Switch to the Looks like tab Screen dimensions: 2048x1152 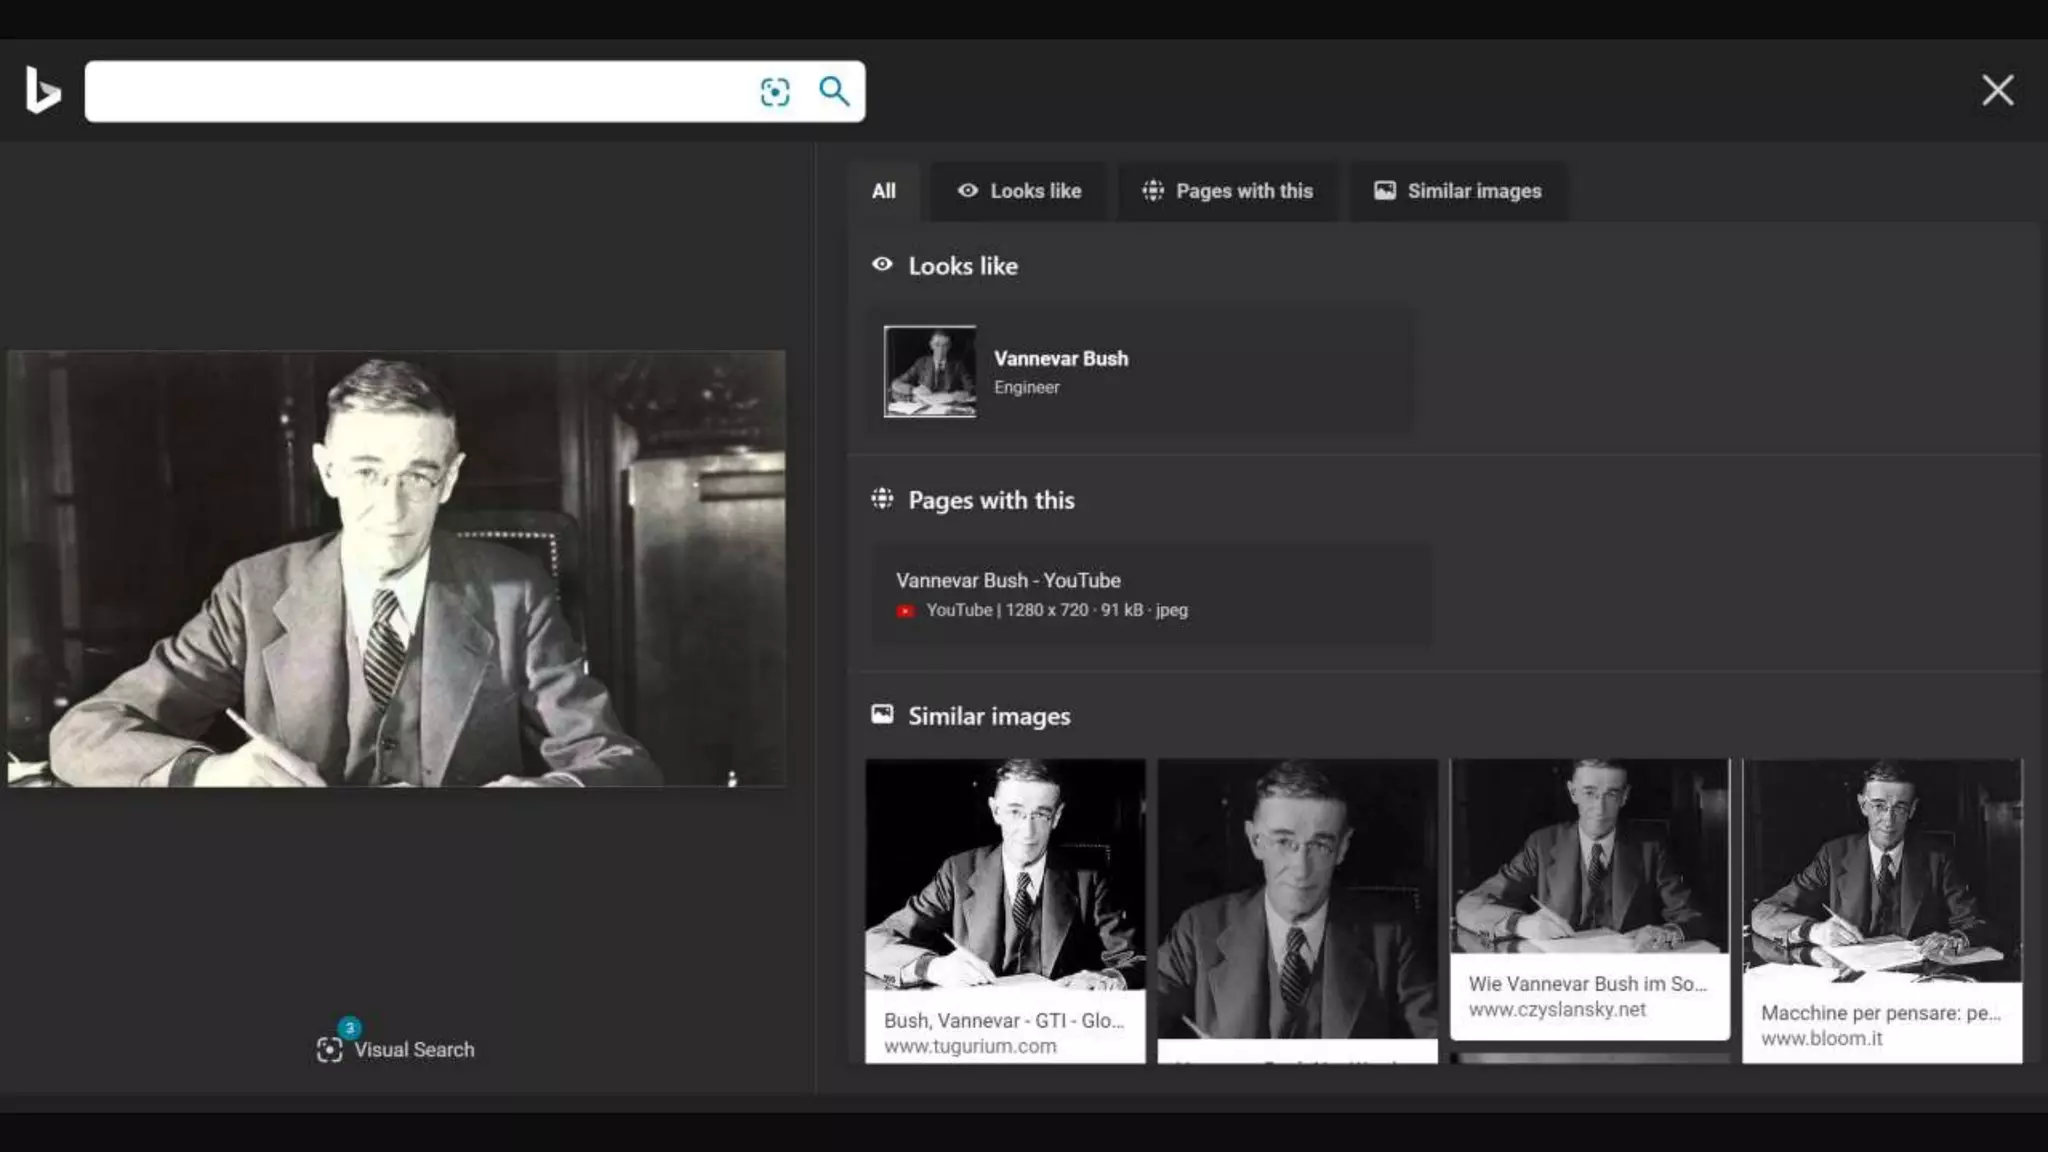pos(1019,191)
